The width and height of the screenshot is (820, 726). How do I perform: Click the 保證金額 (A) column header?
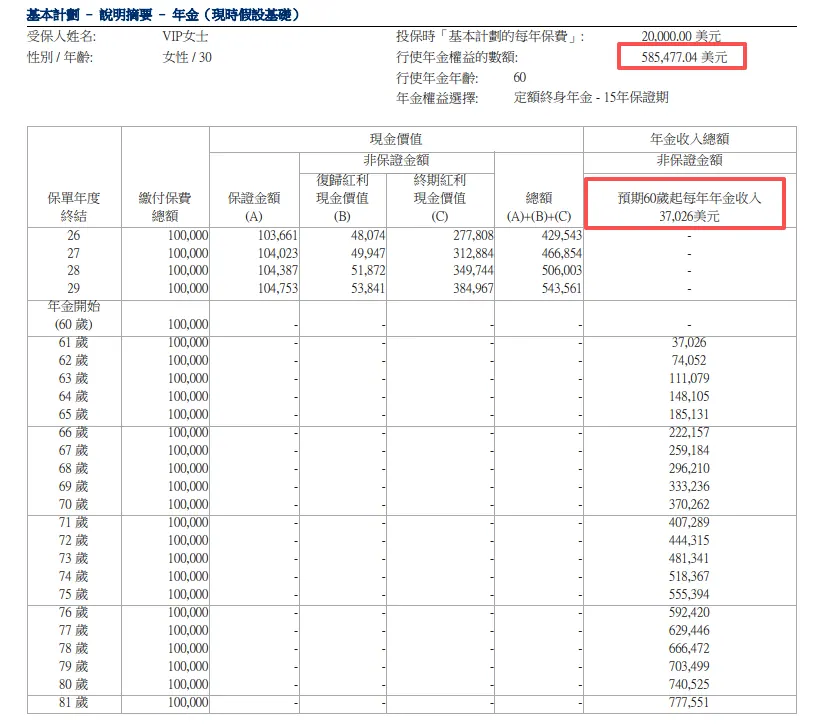click(x=254, y=207)
